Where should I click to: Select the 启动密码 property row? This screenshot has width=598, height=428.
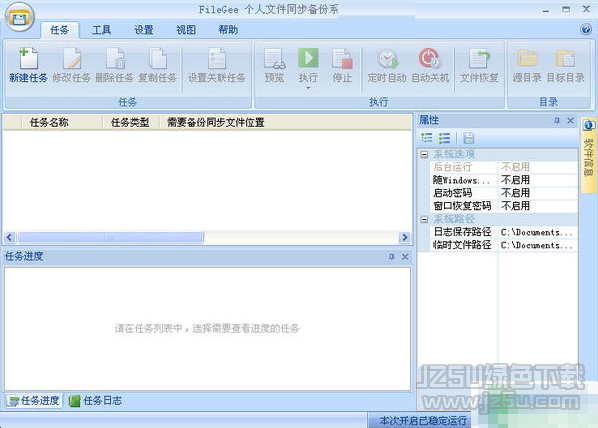click(504, 193)
